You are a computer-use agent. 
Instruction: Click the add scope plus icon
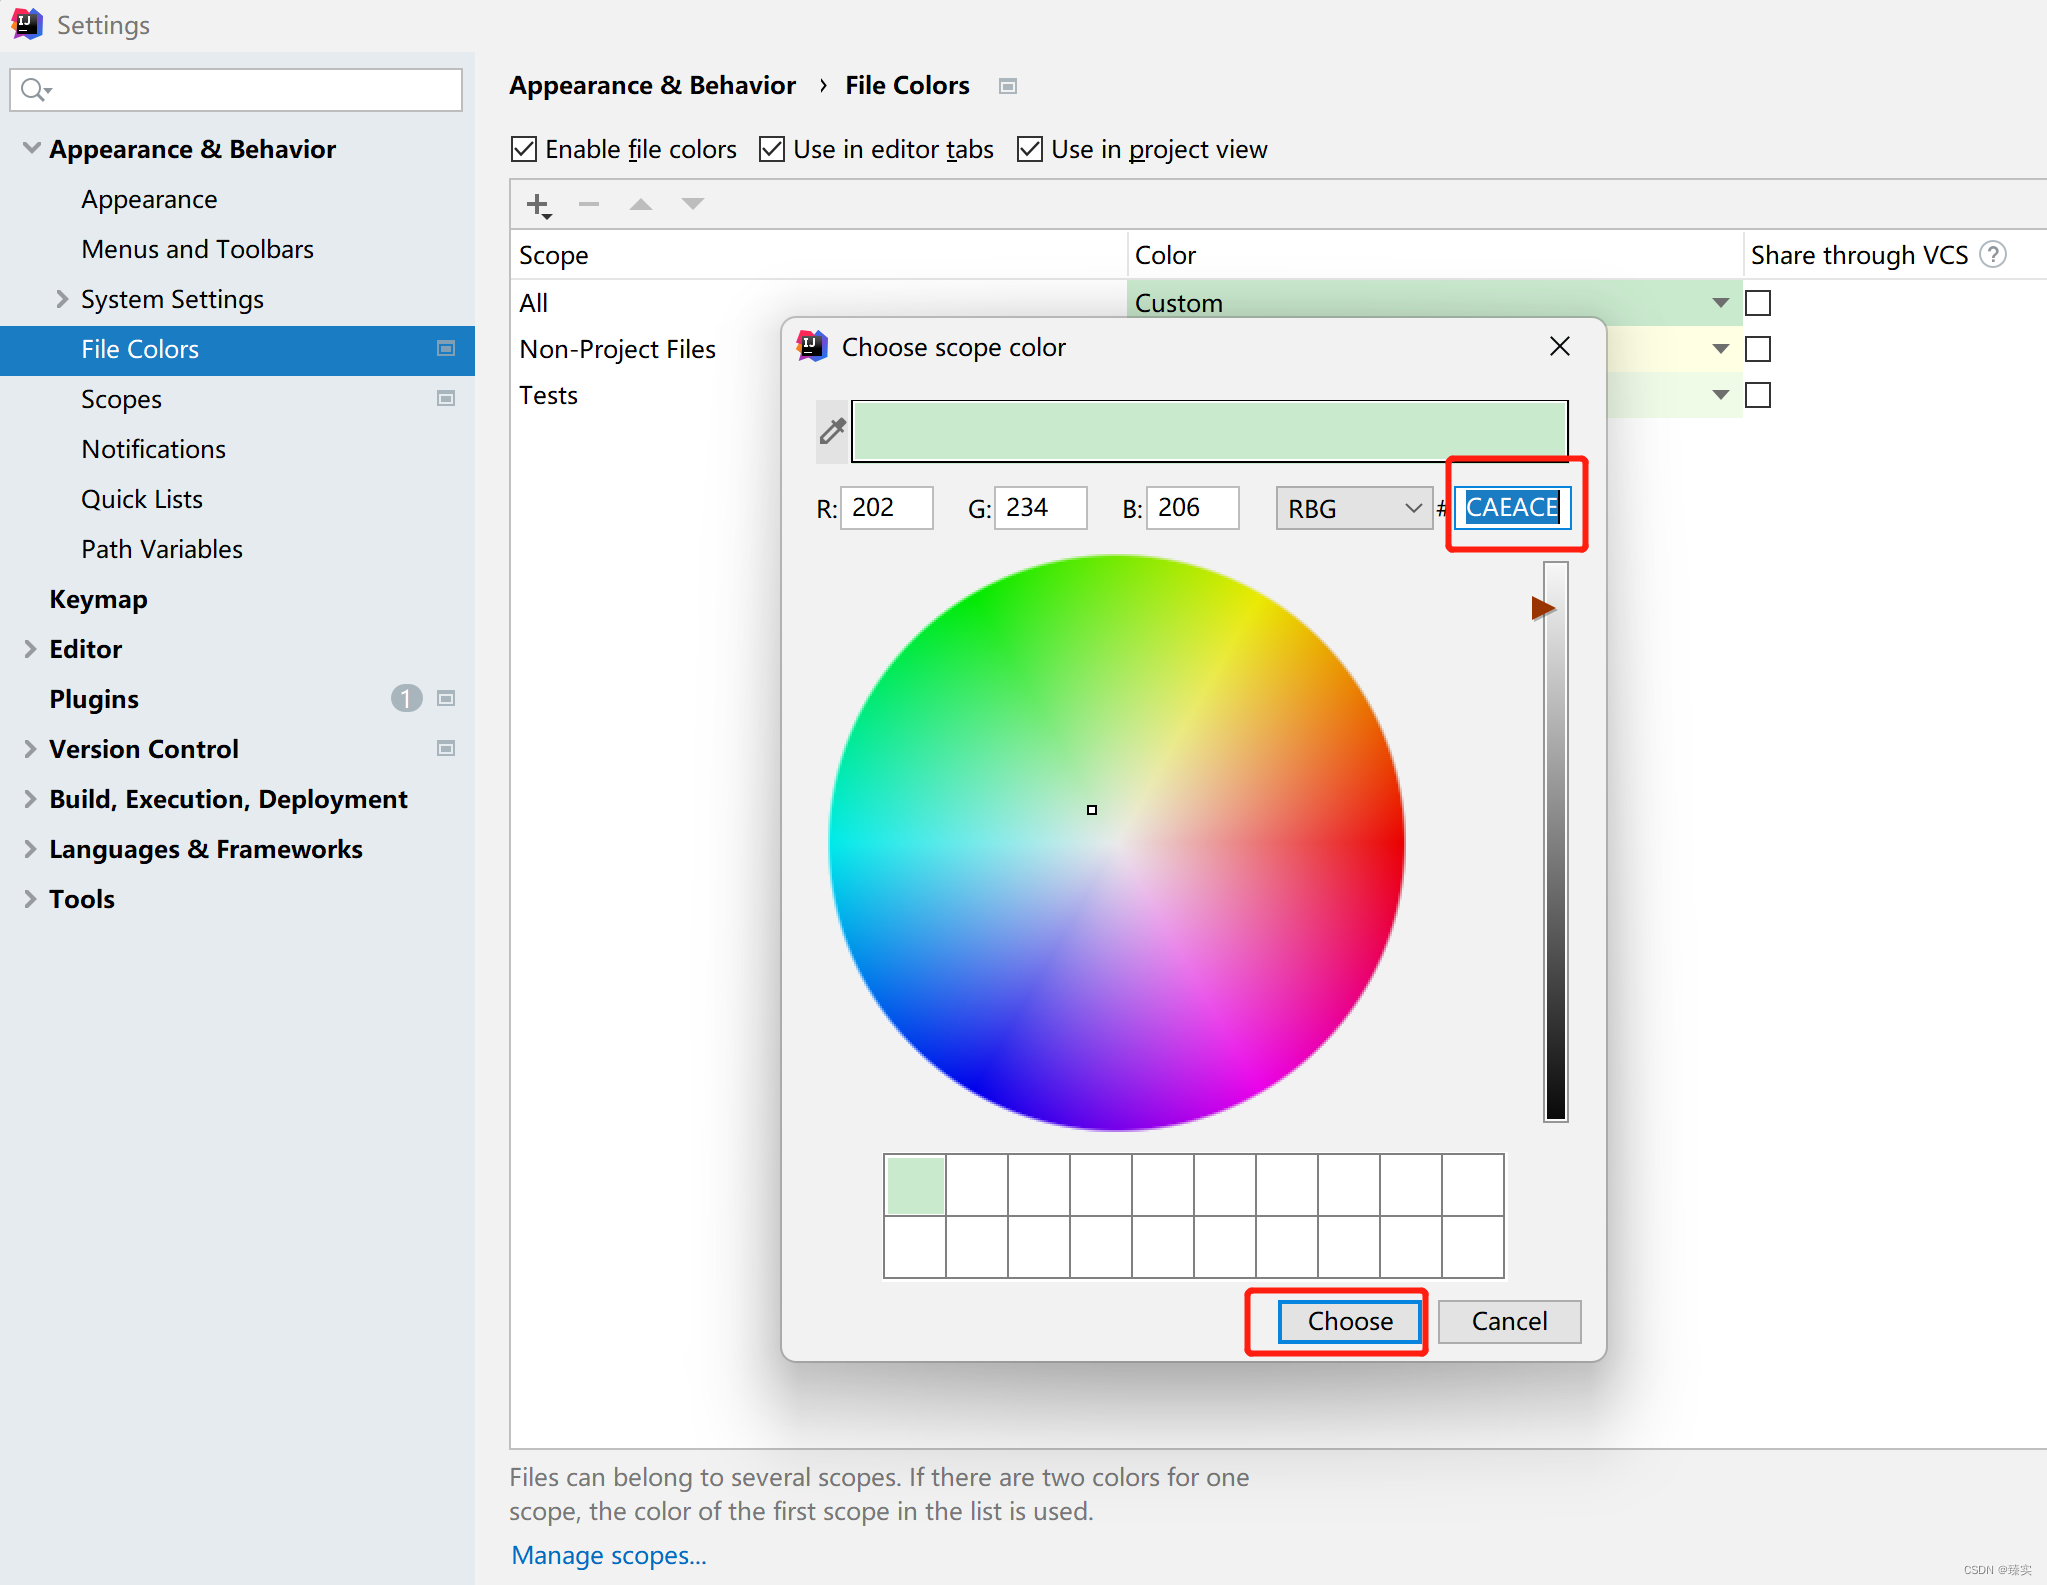[x=538, y=205]
